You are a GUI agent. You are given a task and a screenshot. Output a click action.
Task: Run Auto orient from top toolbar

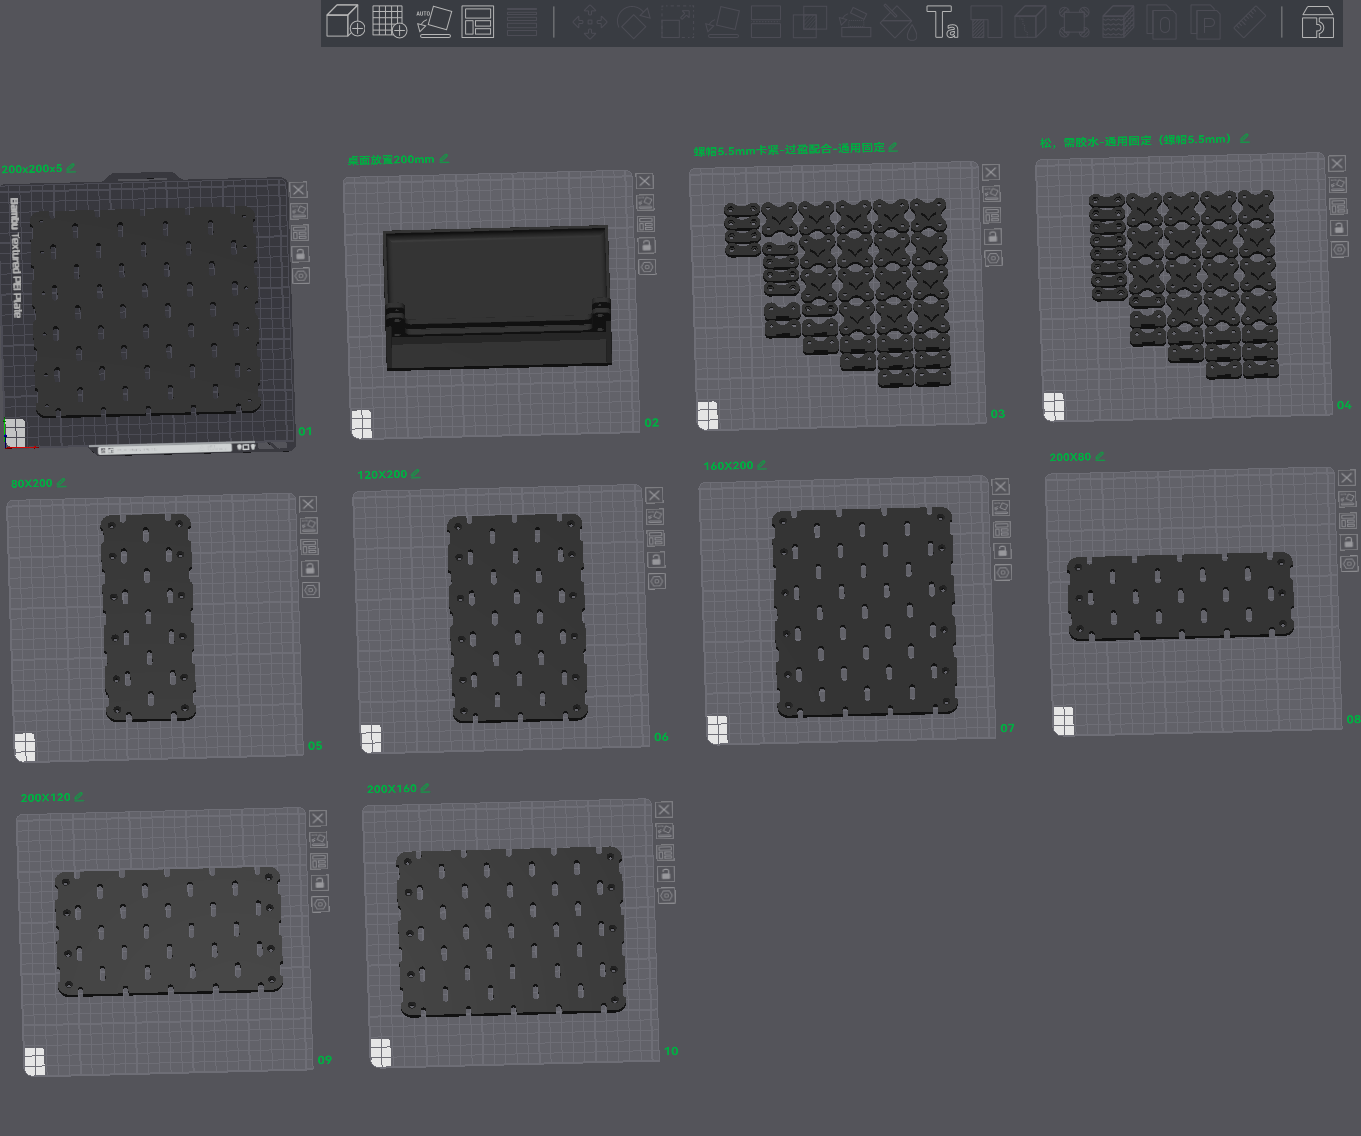(x=433, y=21)
